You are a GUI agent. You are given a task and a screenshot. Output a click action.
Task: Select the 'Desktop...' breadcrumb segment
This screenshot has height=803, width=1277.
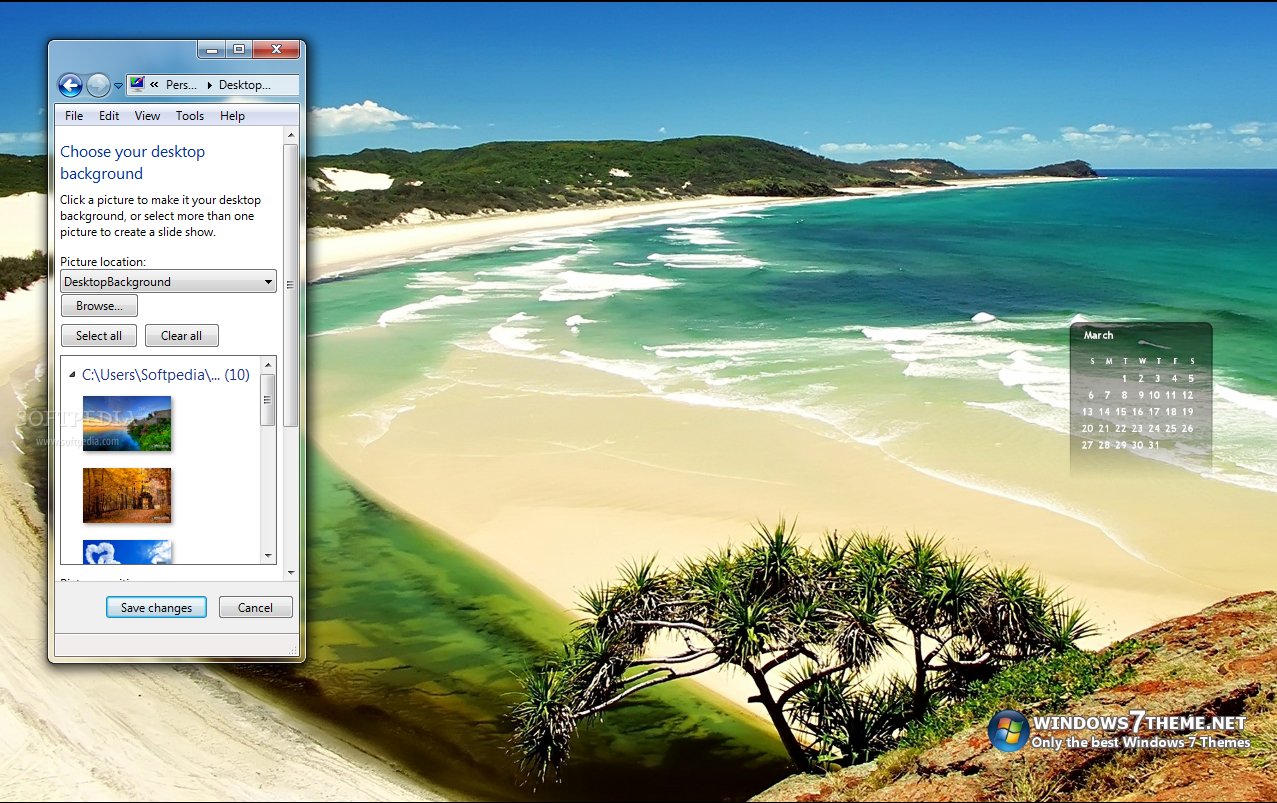[x=245, y=85]
